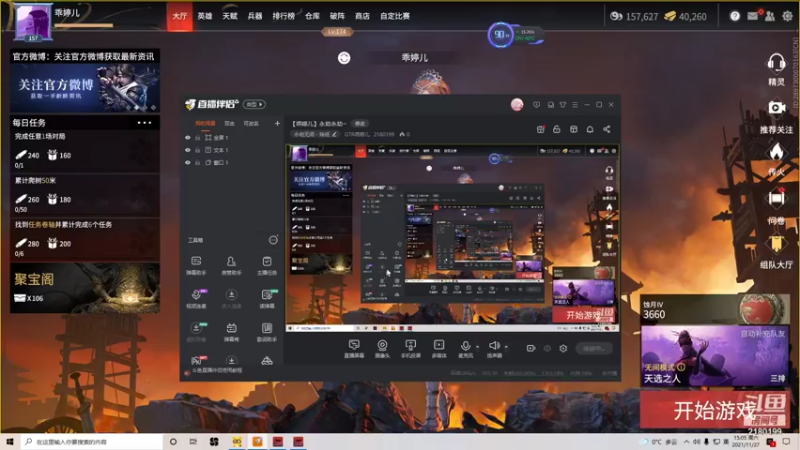
Task: Open the 主播任务 tool icon
Action: [267, 265]
